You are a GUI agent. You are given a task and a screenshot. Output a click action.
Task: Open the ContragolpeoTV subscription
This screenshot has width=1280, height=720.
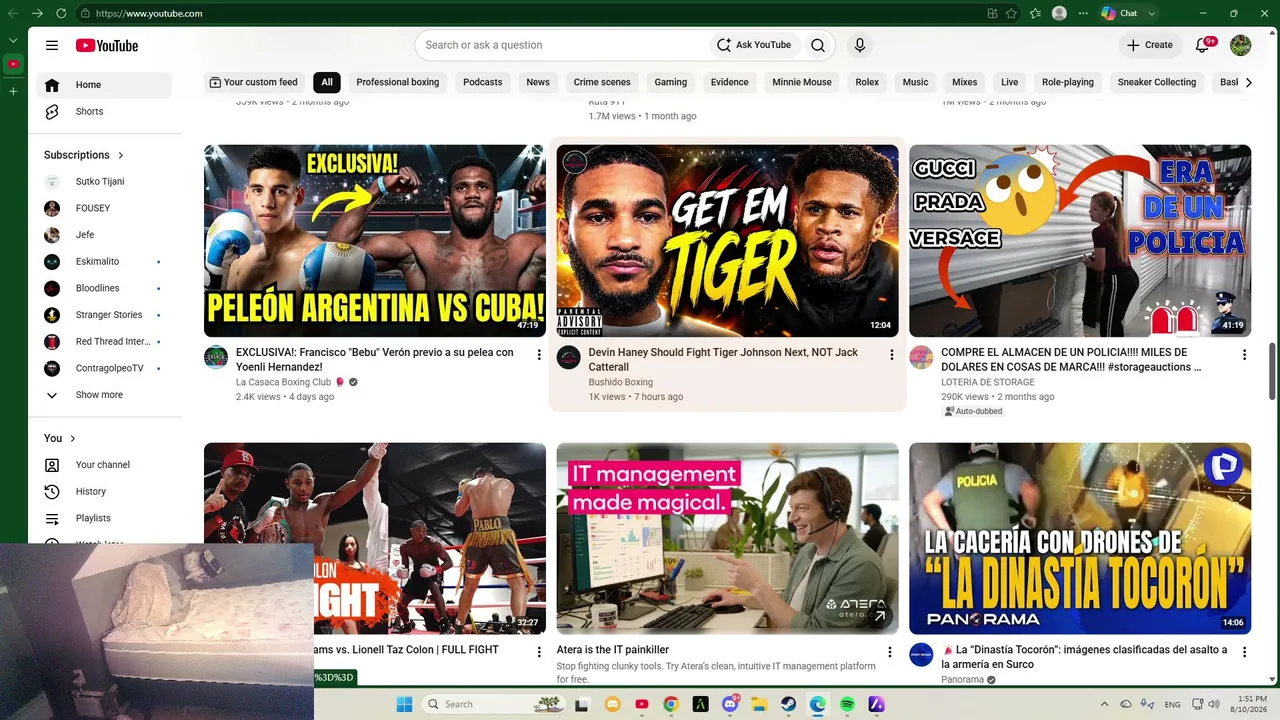coord(104,369)
